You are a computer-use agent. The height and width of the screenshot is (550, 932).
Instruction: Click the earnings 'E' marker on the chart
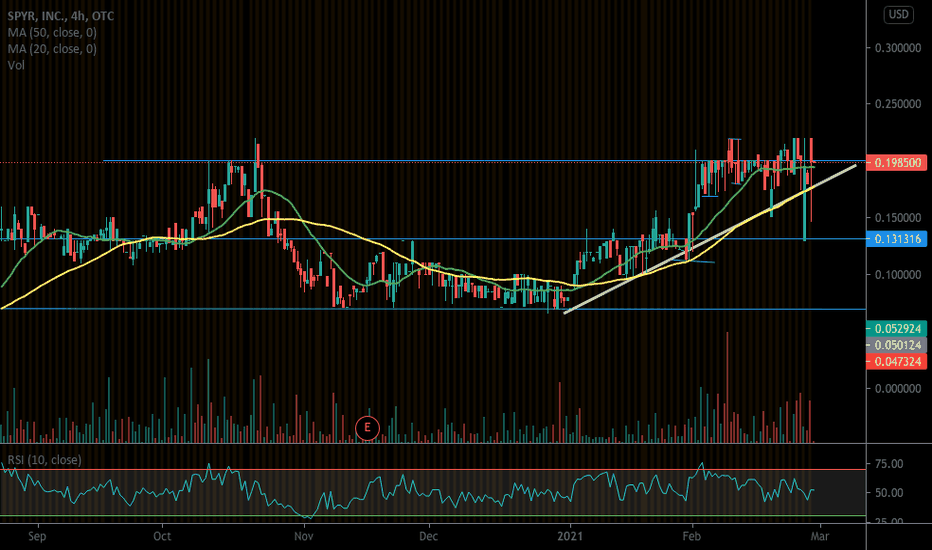[x=367, y=428]
